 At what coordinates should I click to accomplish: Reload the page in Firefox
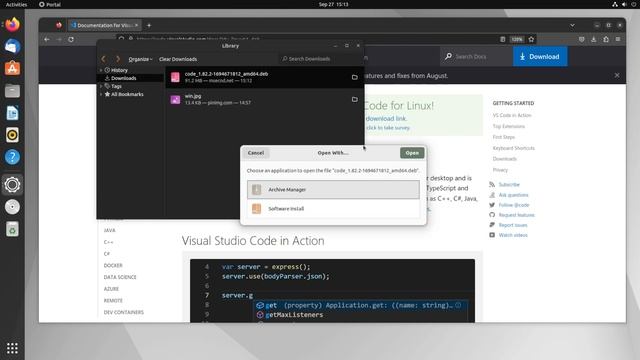coord(71,40)
